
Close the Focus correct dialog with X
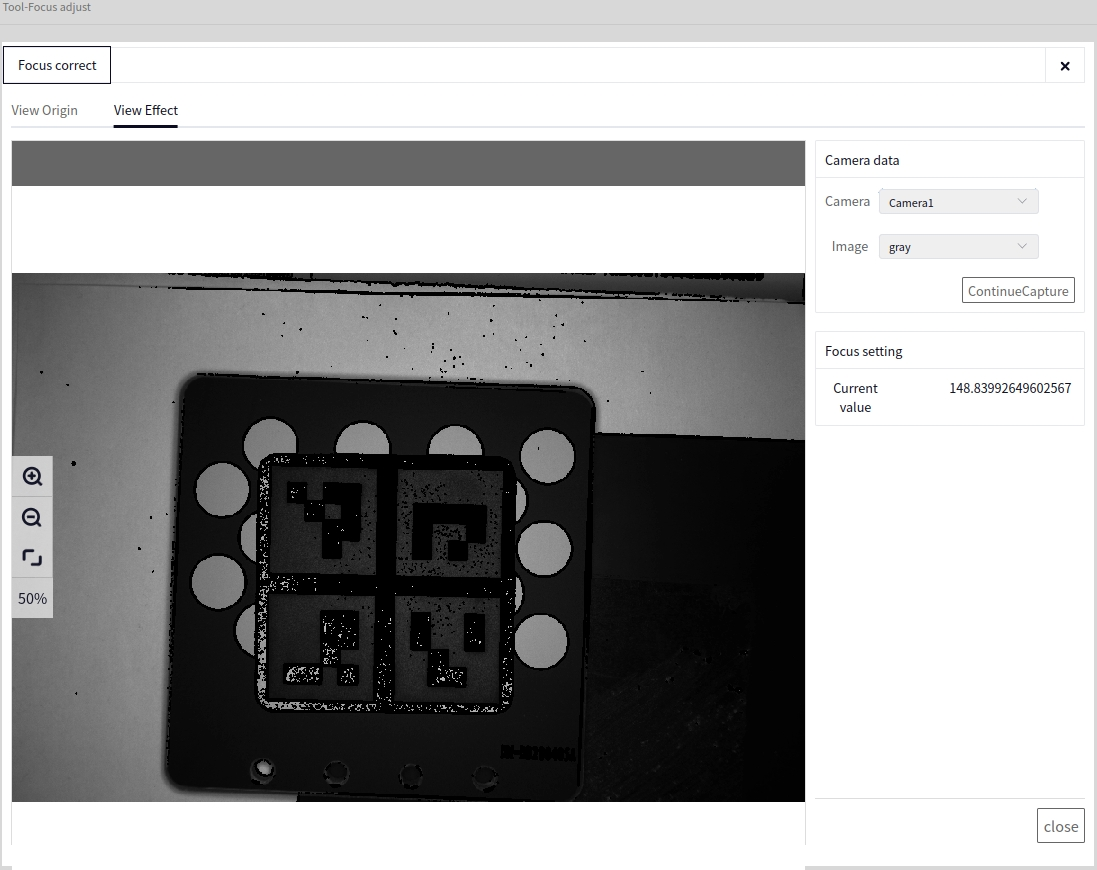[x=1065, y=66]
